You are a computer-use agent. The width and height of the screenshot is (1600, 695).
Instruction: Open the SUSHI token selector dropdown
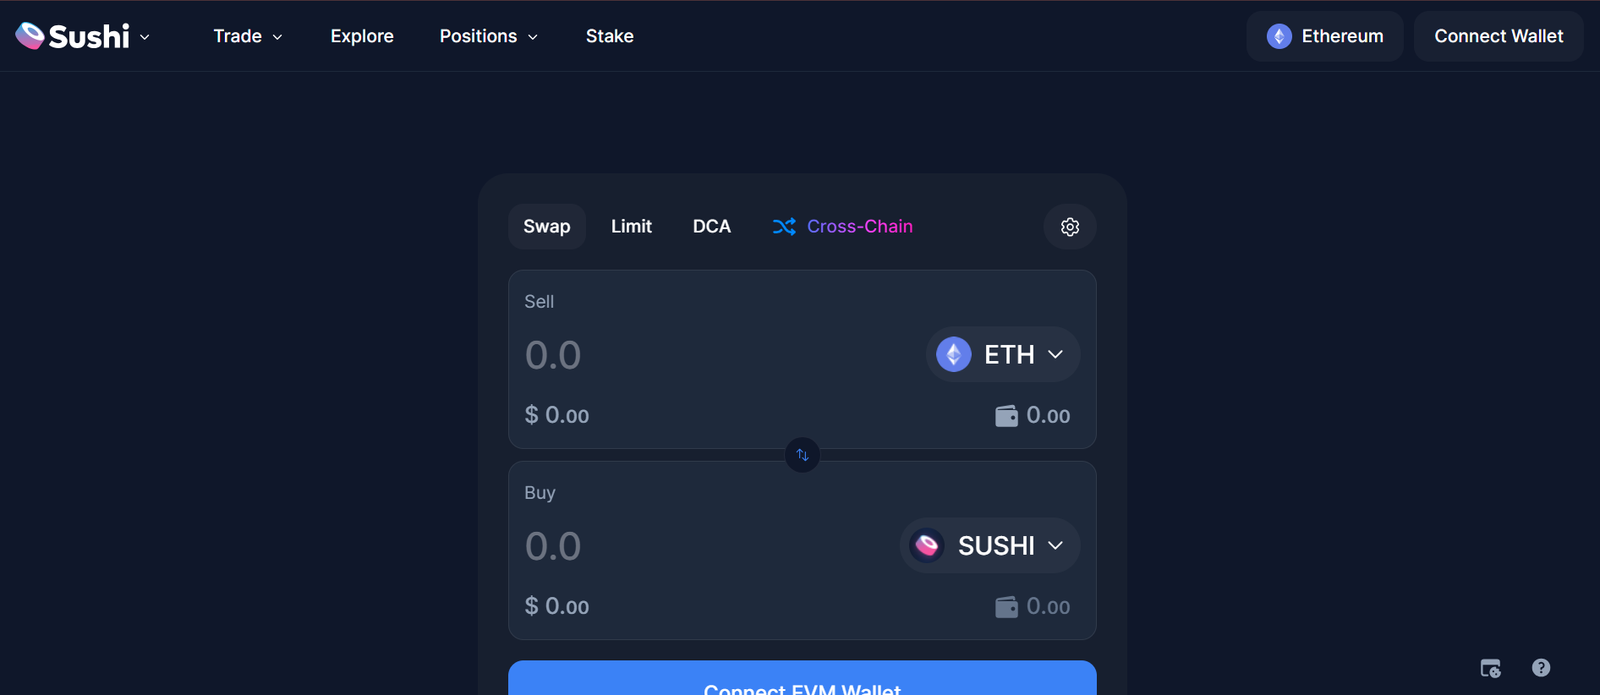[x=989, y=546]
